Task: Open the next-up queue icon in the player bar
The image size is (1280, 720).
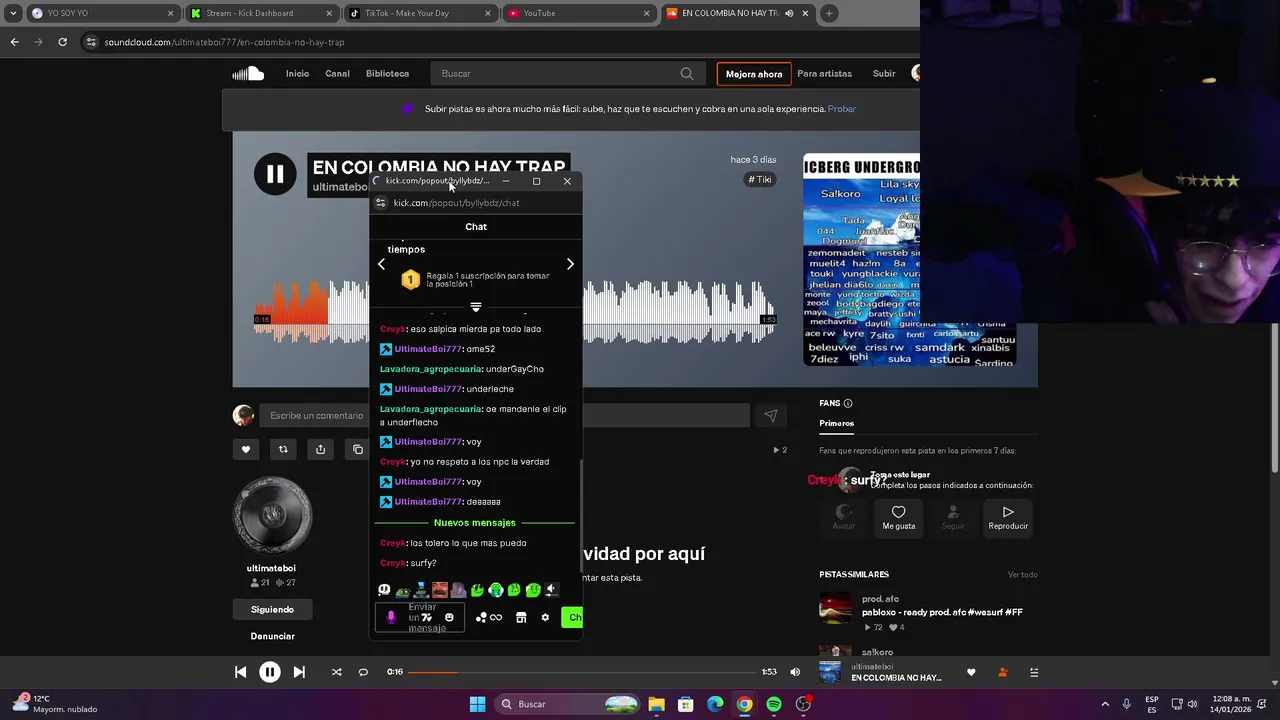Action: tap(1035, 672)
